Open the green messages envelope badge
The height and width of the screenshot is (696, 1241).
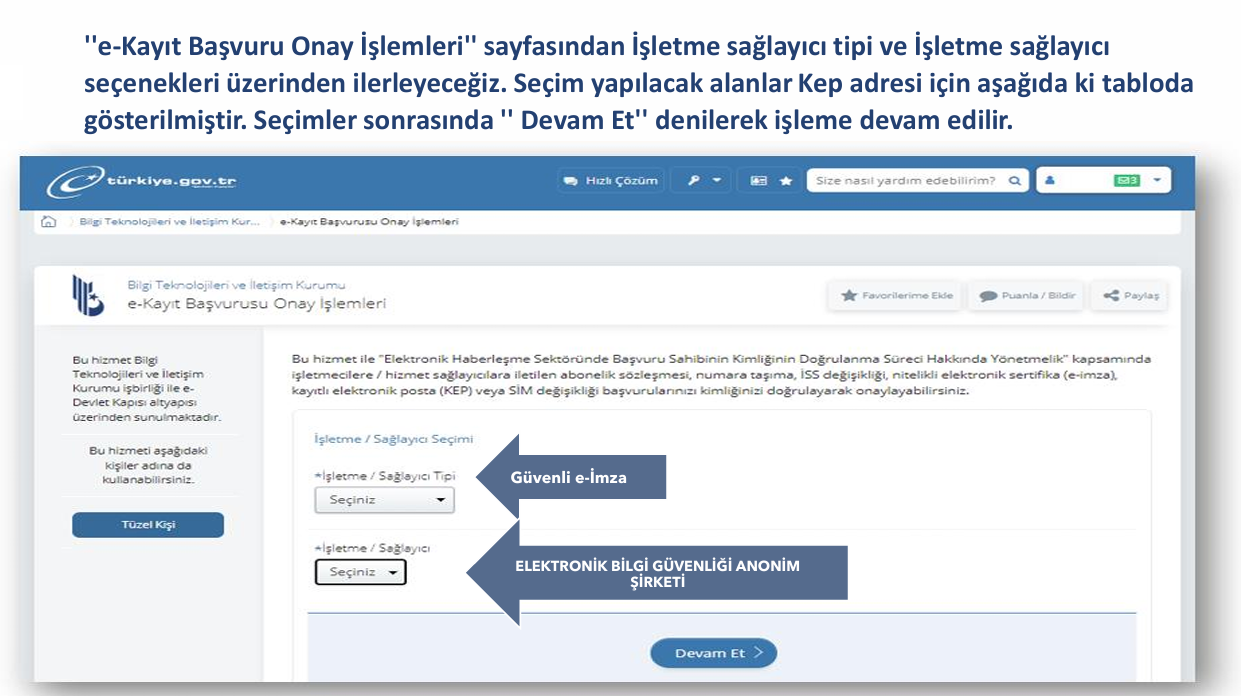pos(1127,181)
